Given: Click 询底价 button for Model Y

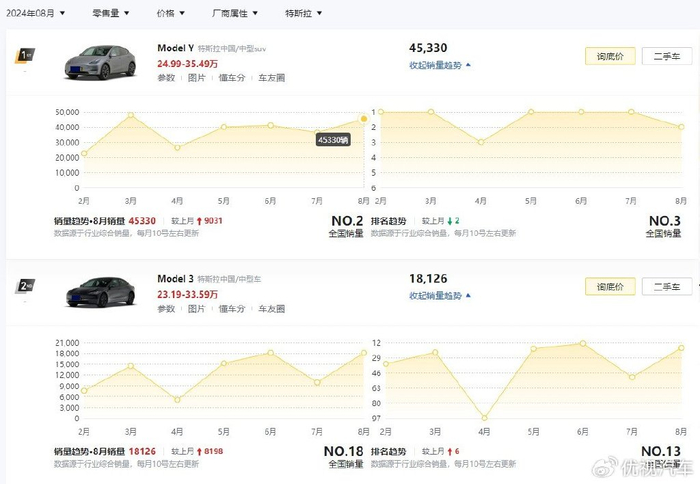Looking at the screenshot, I should point(610,56).
